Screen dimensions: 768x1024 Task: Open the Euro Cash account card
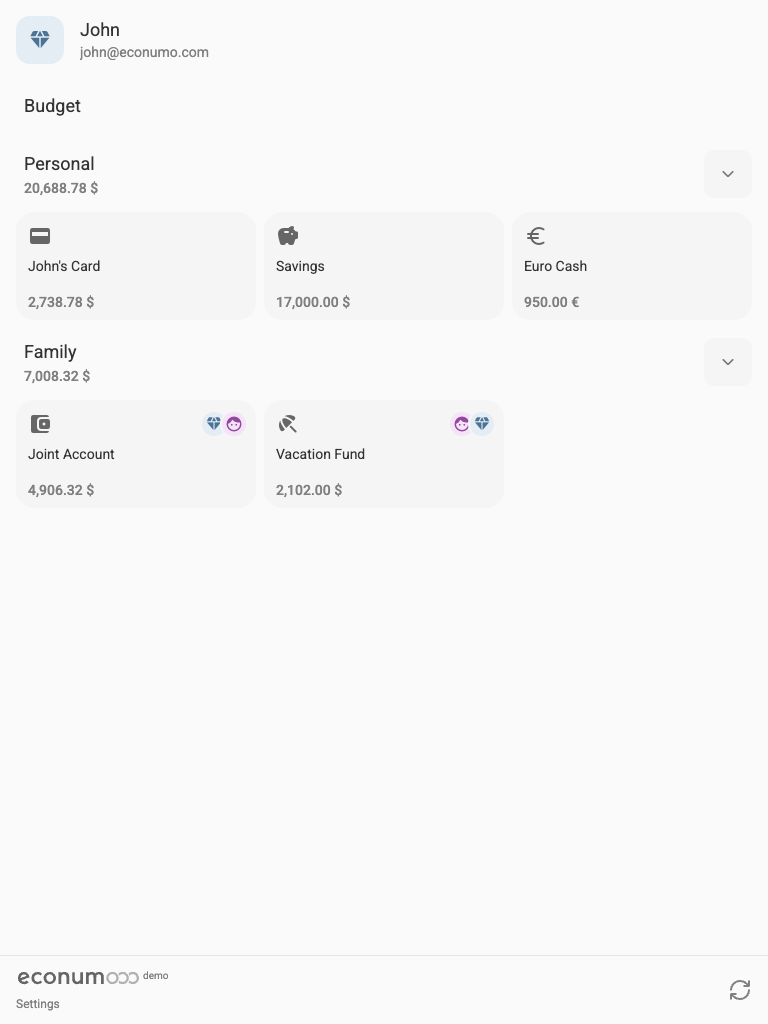point(632,266)
